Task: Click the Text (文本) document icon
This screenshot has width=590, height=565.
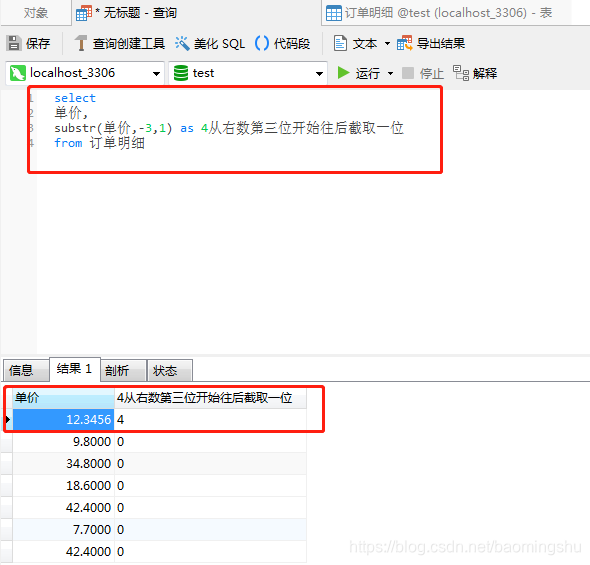Action: point(340,43)
